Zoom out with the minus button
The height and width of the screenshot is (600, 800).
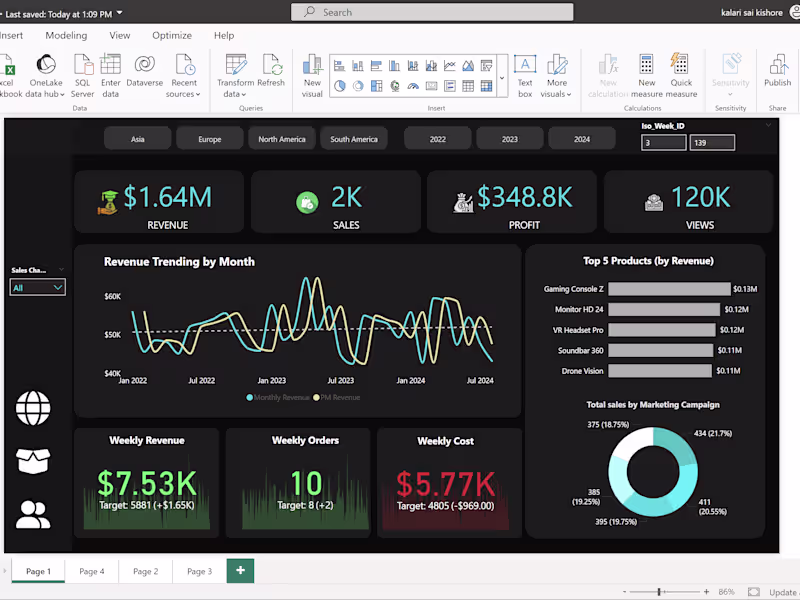click(624, 592)
